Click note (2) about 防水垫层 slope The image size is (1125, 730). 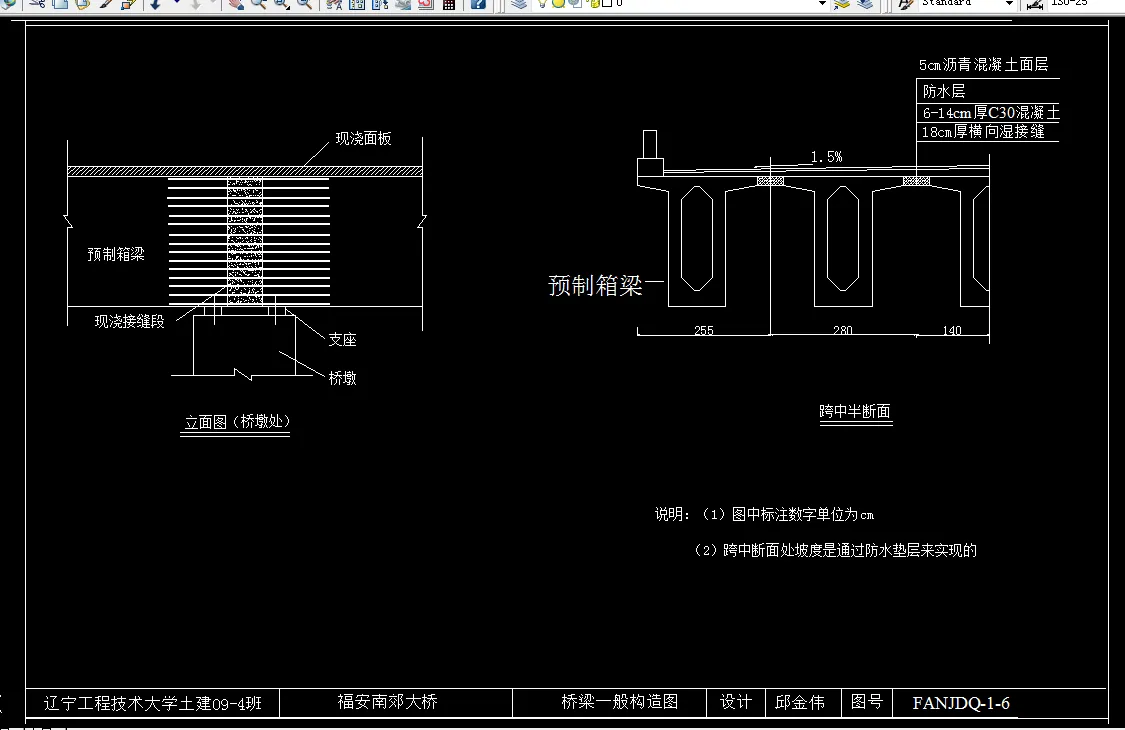(834, 551)
